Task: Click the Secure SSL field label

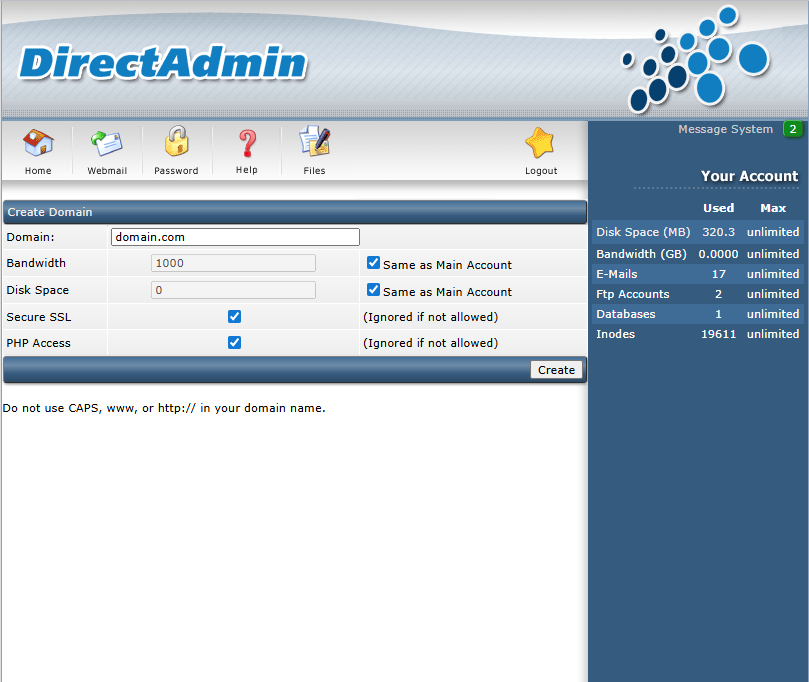Action: [39, 317]
